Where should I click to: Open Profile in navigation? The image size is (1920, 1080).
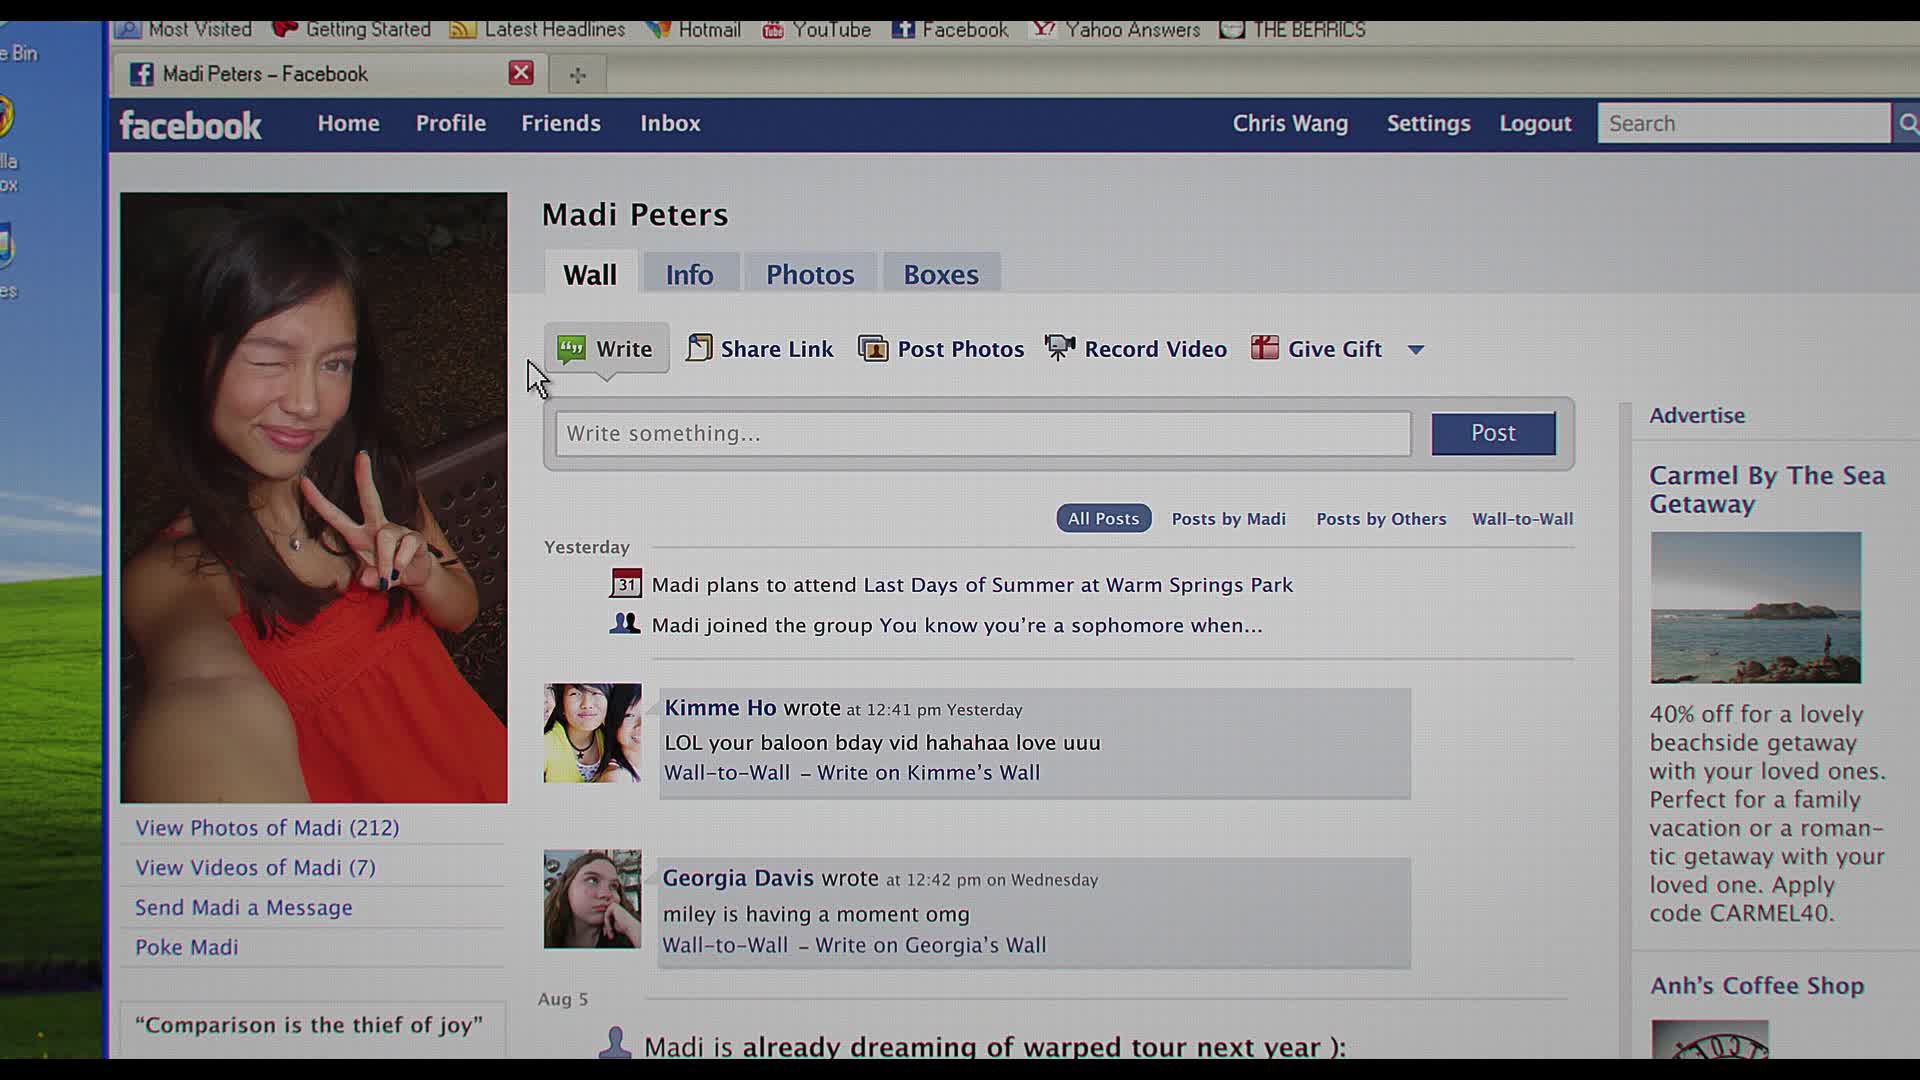451,123
